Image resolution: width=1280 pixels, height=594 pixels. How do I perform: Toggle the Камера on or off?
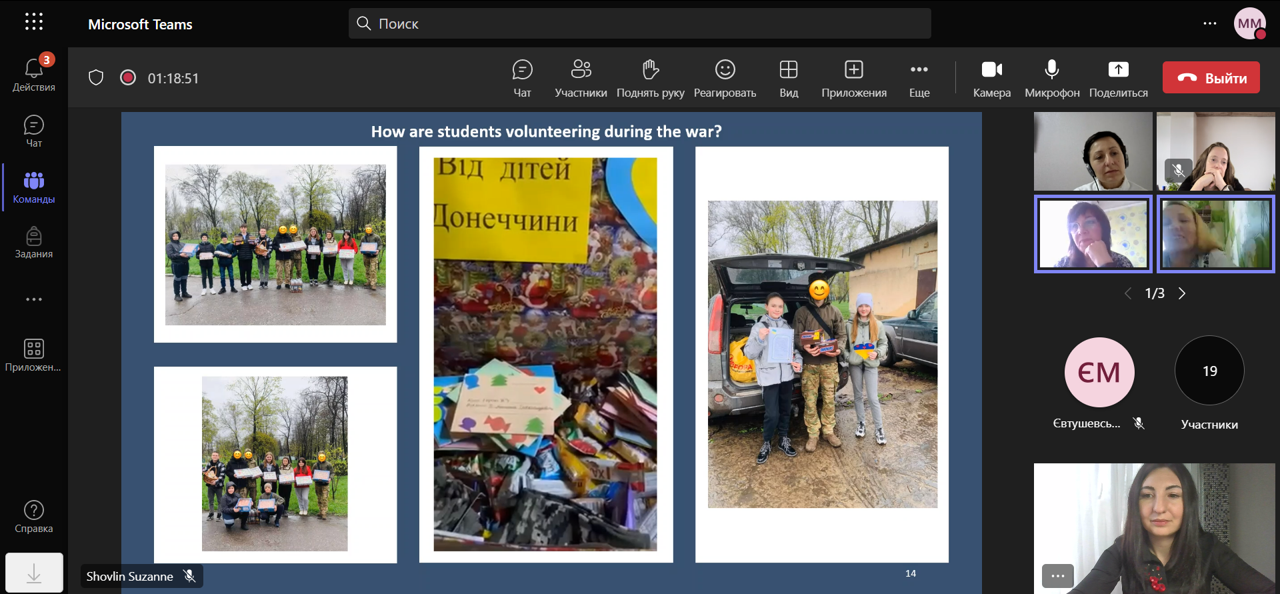coord(992,78)
